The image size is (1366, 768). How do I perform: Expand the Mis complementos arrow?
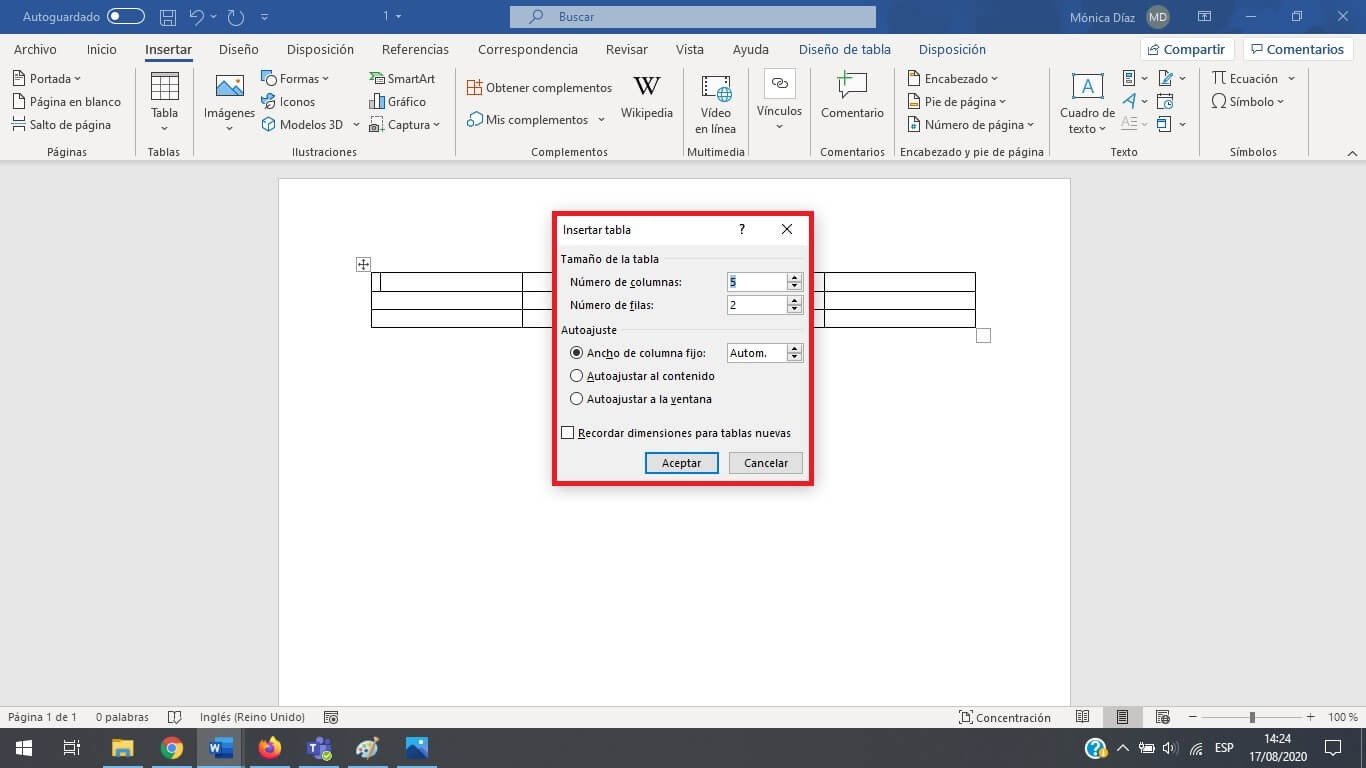point(601,120)
